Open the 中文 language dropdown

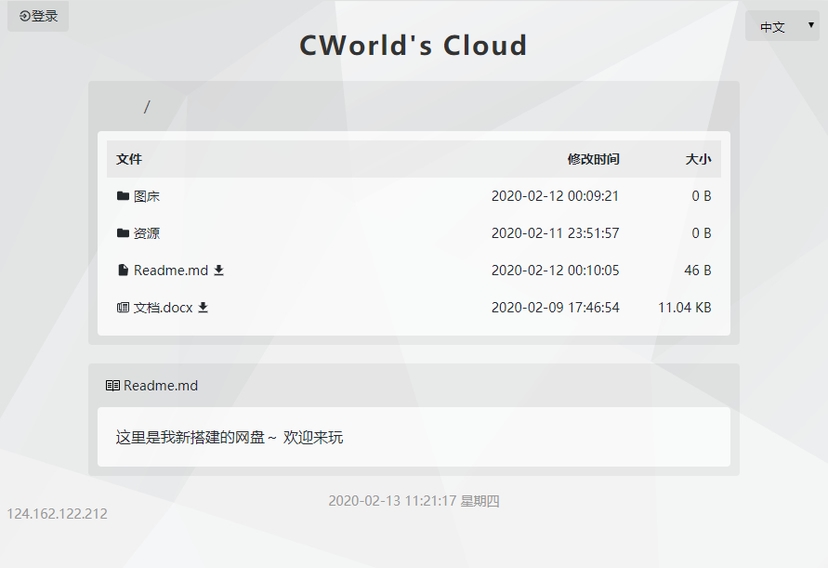(781, 27)
